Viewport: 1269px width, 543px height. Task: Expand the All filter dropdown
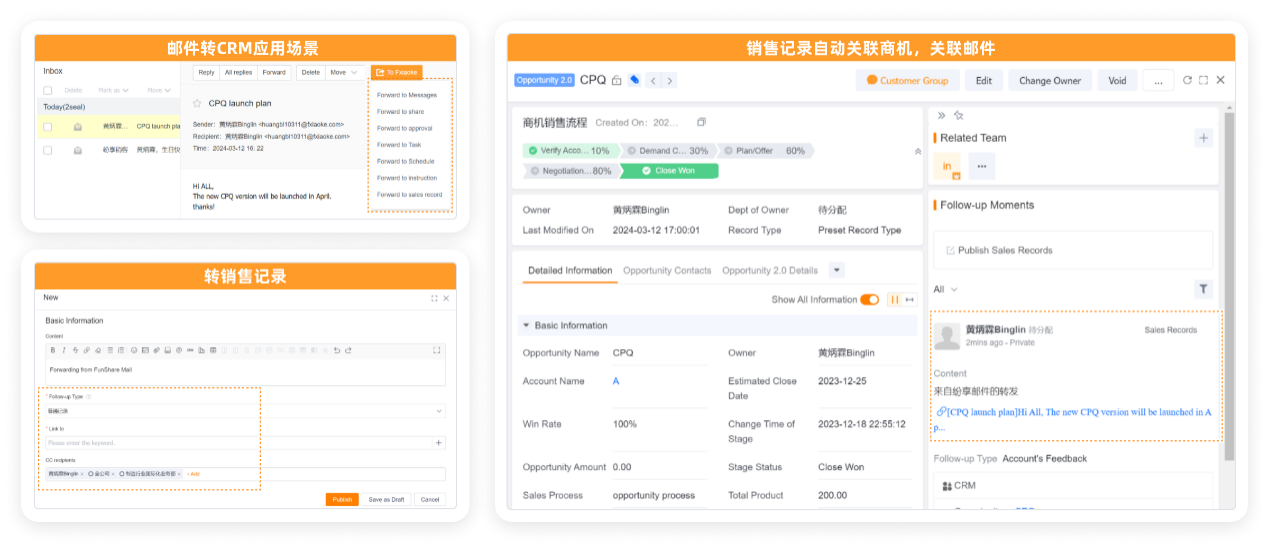tap(945, 289)
